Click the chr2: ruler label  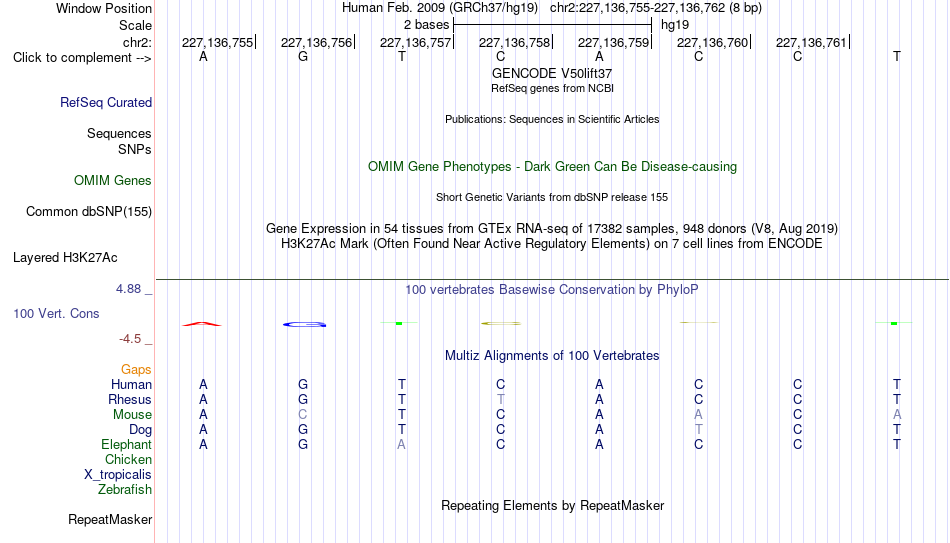pyautogui.click(x=138, y=42)
